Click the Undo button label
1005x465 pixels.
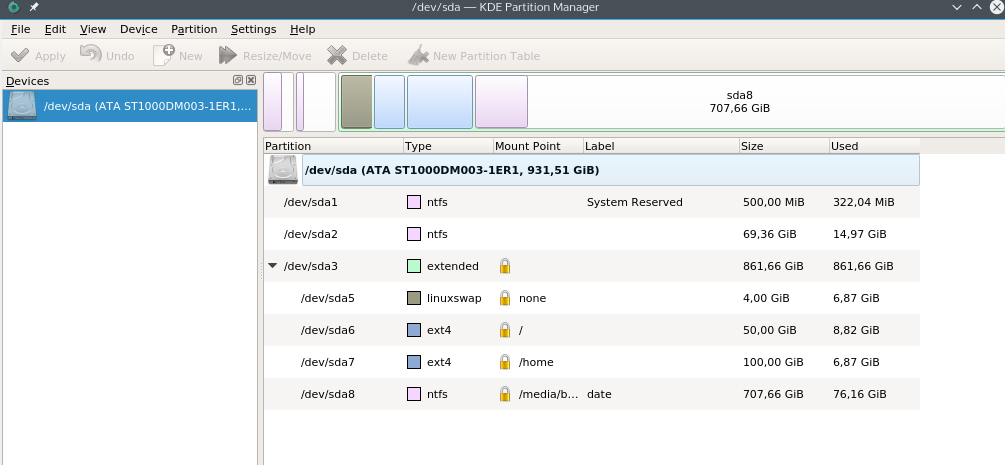coord(120,56)
